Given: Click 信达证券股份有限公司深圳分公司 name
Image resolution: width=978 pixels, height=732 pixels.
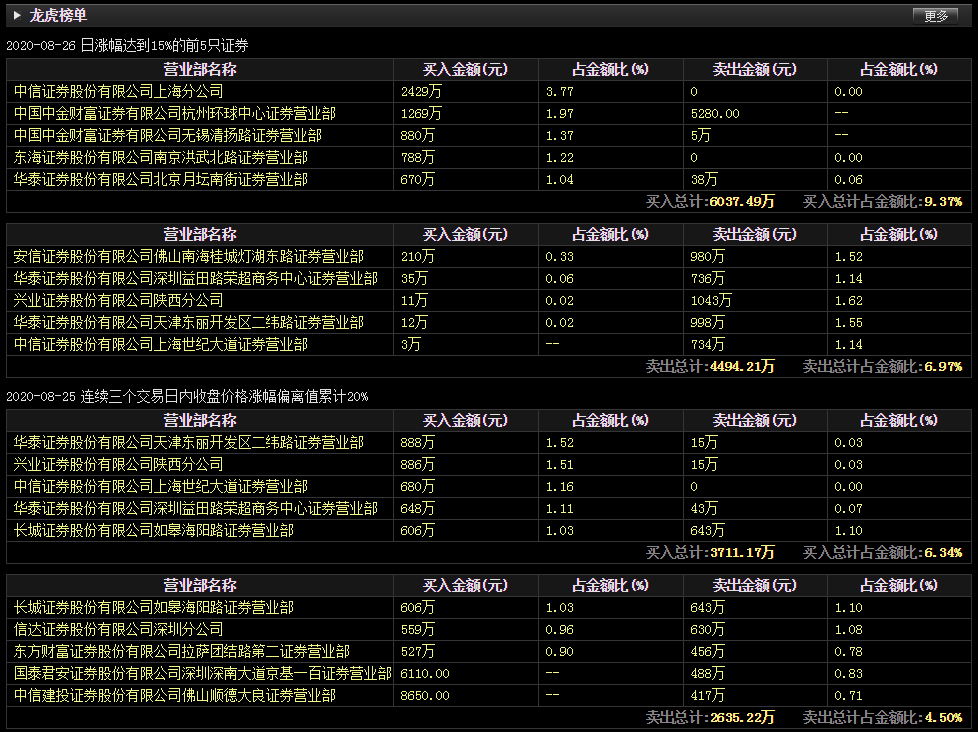Looking at the screenshot, I should coord(119,629).
